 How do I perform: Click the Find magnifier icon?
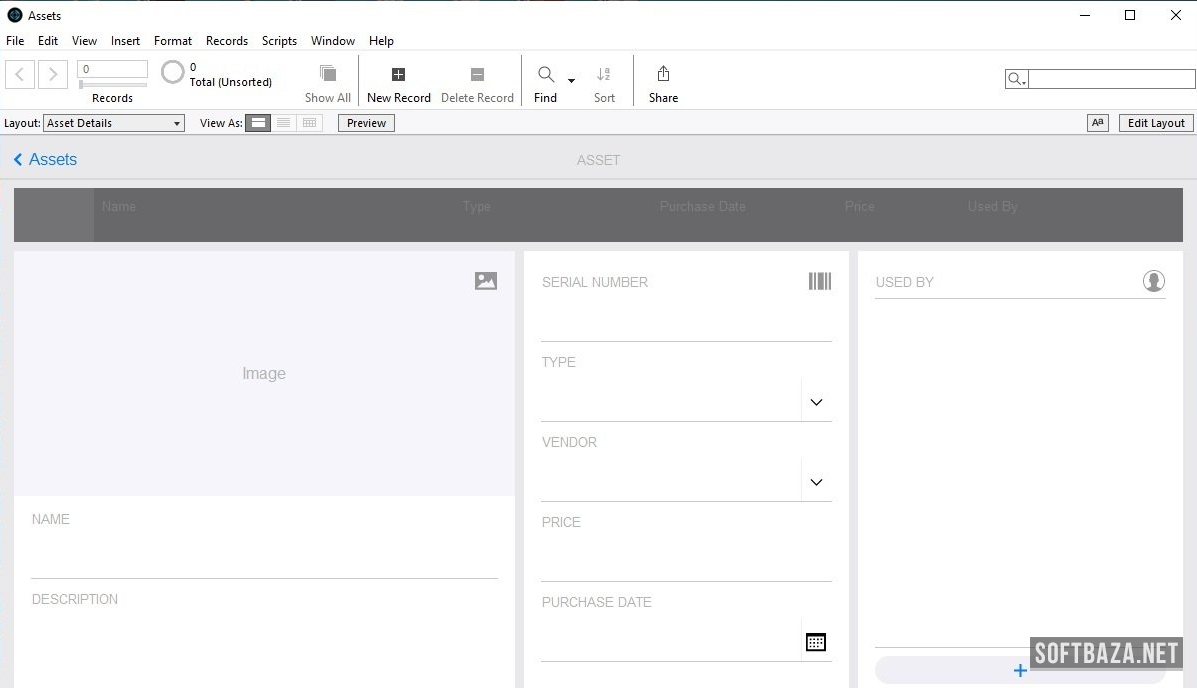[546, 75]
